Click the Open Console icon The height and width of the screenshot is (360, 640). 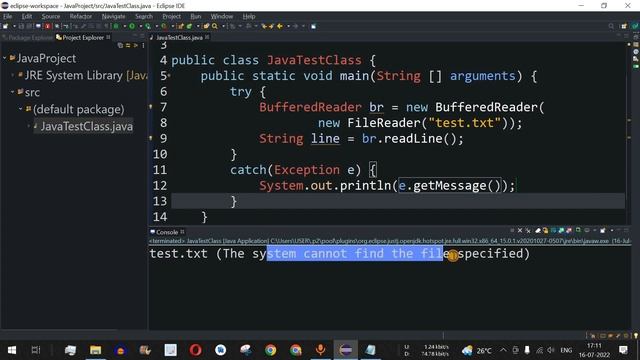[603, 231]
